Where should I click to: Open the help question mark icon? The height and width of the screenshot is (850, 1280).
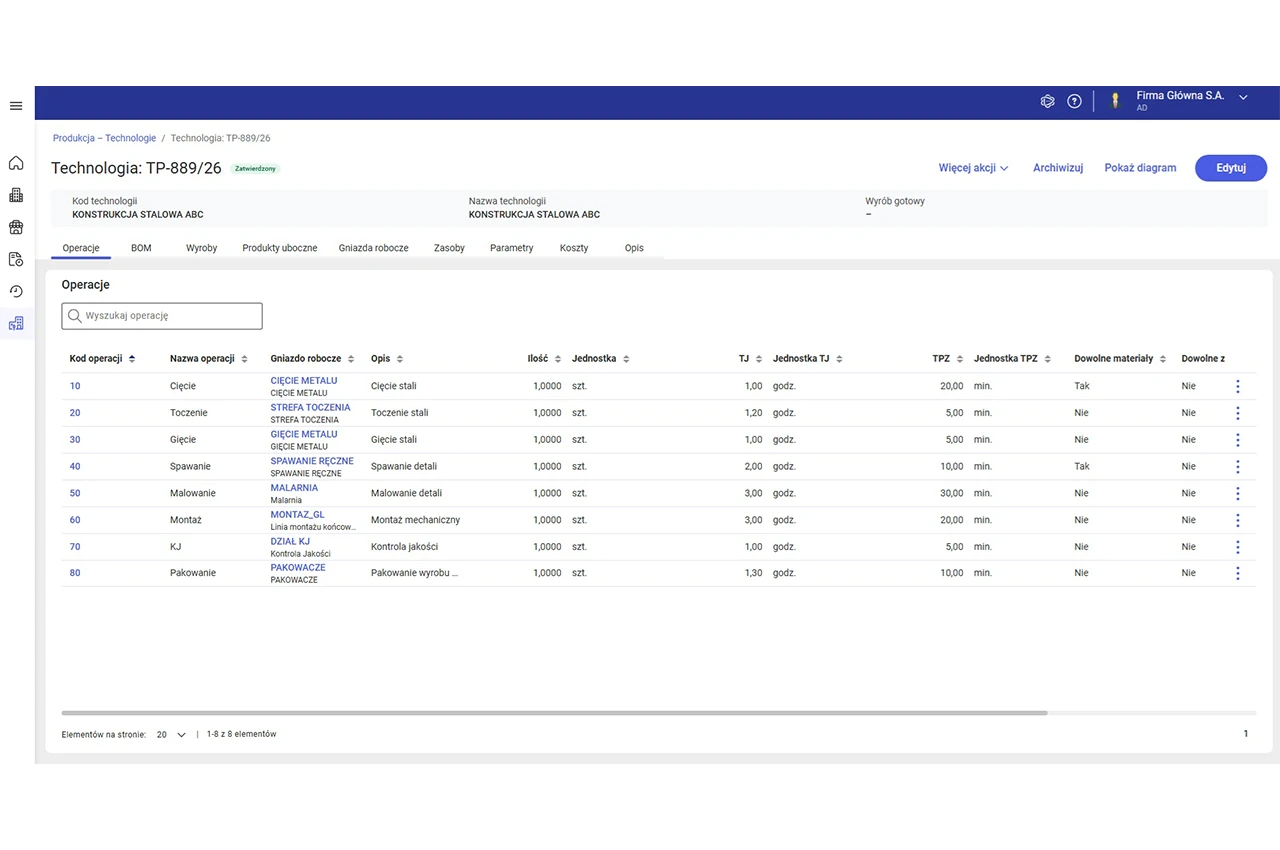click(1074, 101)
